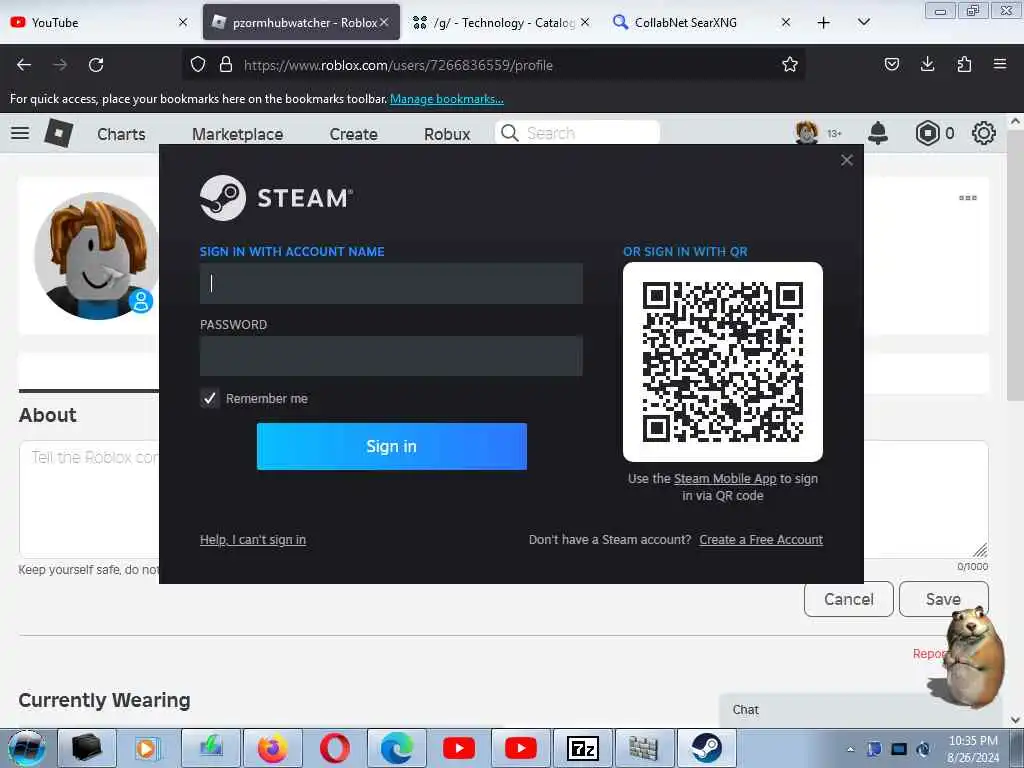Open Steam from the taskbar
Screen dimensions: 1024x768
707,748
